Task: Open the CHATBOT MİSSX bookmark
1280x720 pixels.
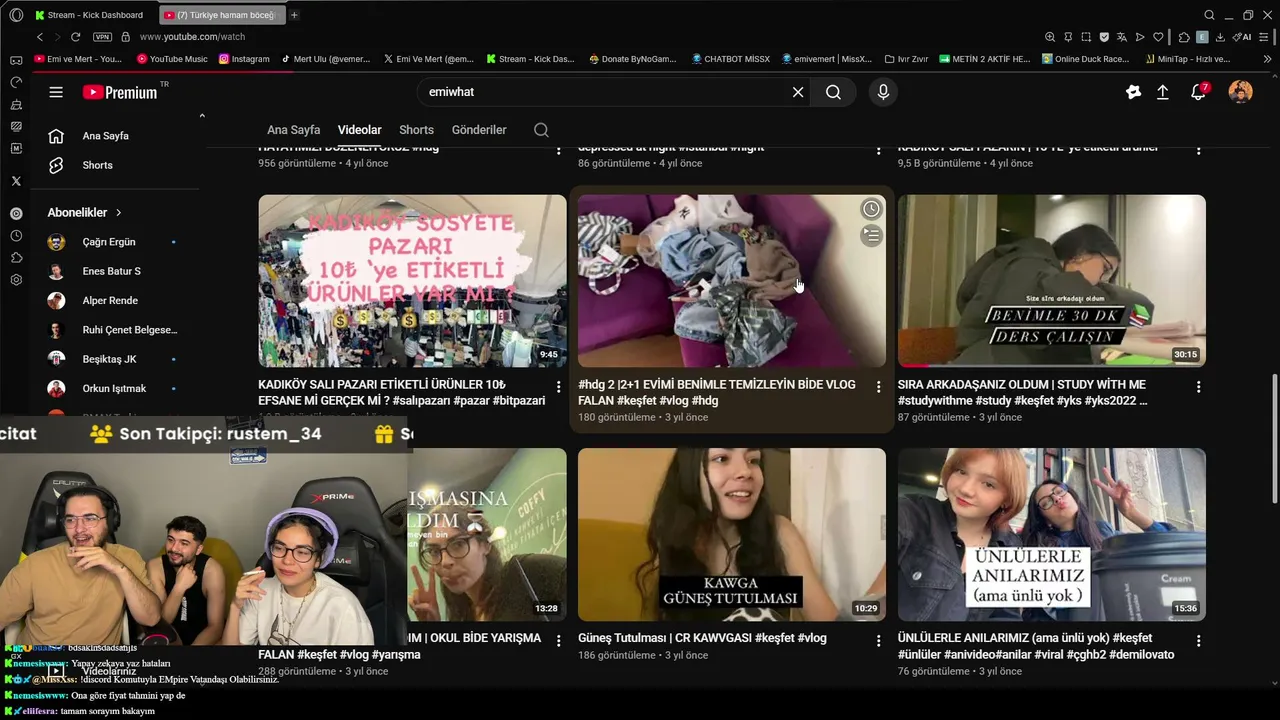Action: point(730,59)
